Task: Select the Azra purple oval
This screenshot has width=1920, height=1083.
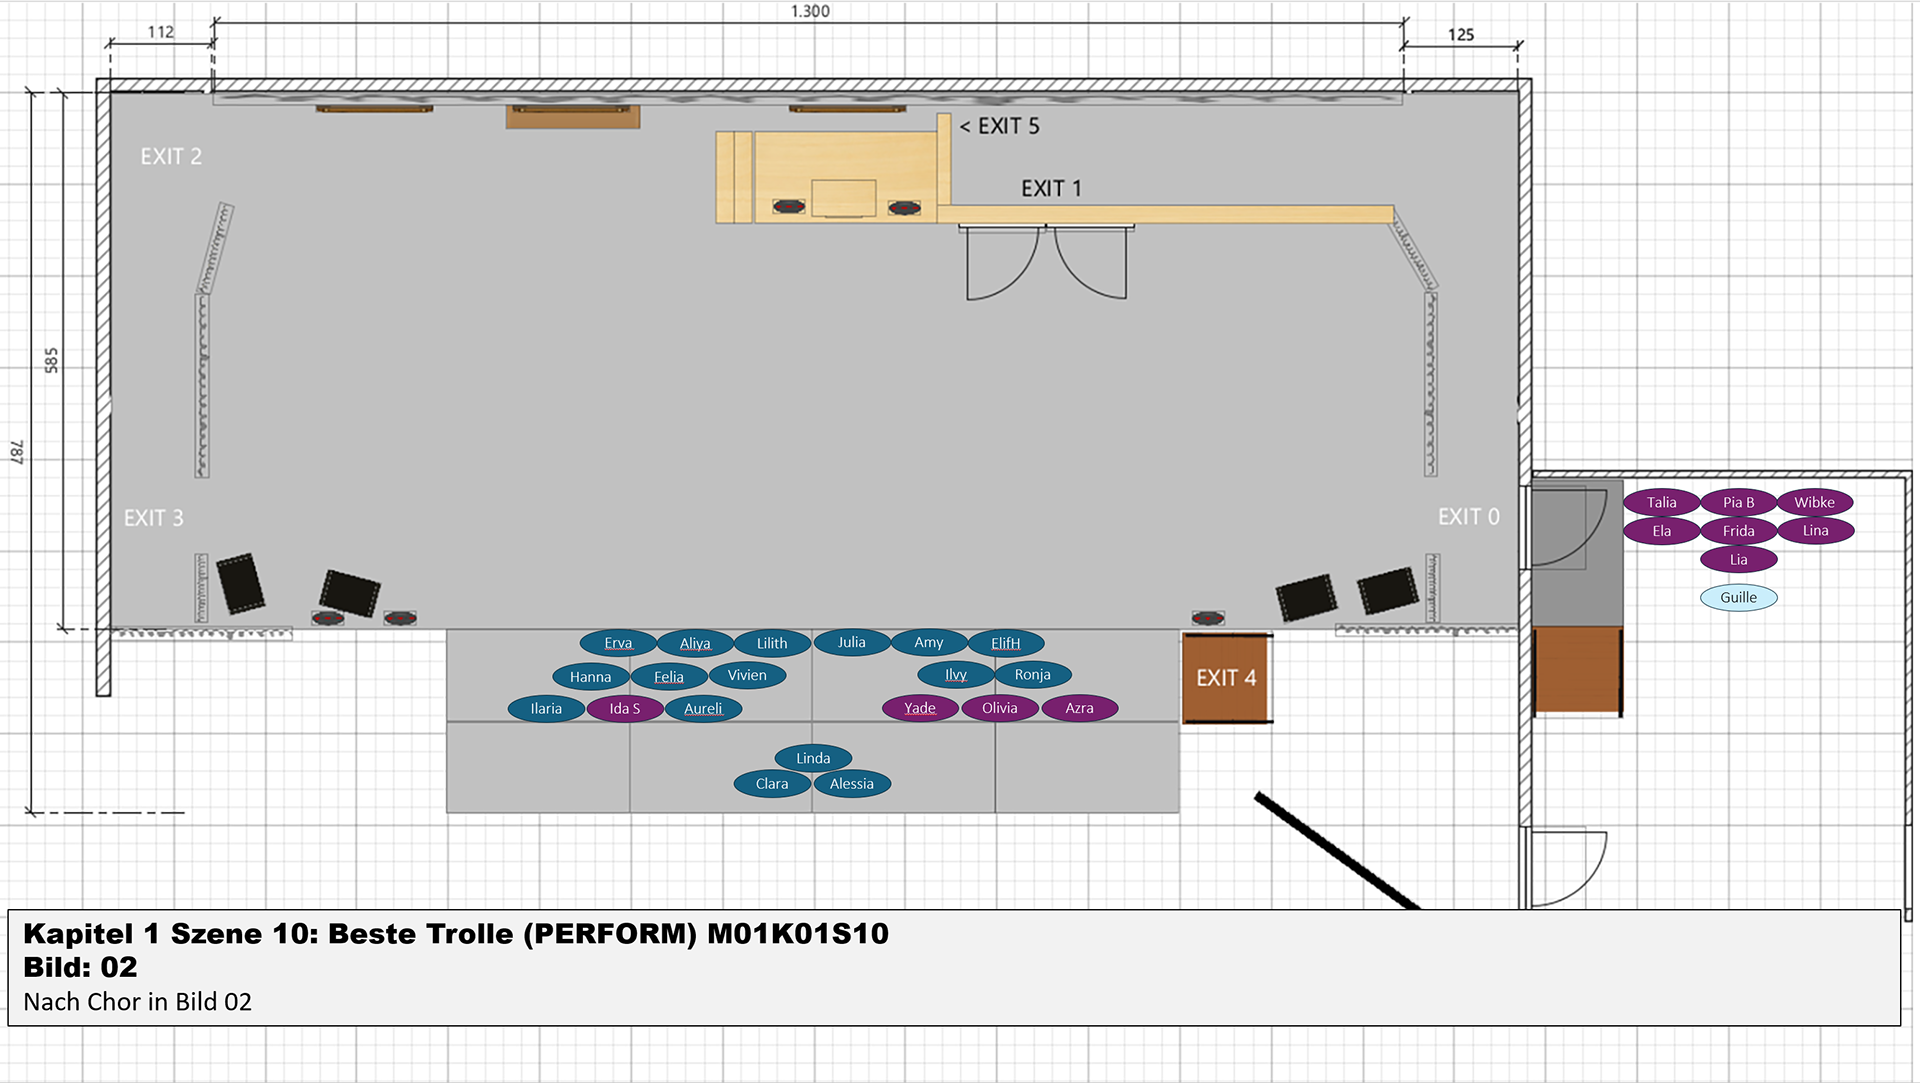Action: click(1079, 708)
